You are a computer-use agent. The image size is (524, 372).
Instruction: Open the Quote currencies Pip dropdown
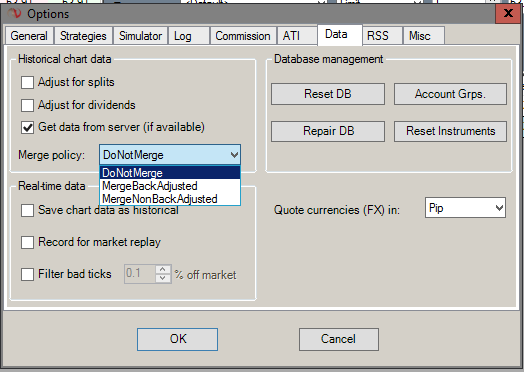[x=465, y=208]
